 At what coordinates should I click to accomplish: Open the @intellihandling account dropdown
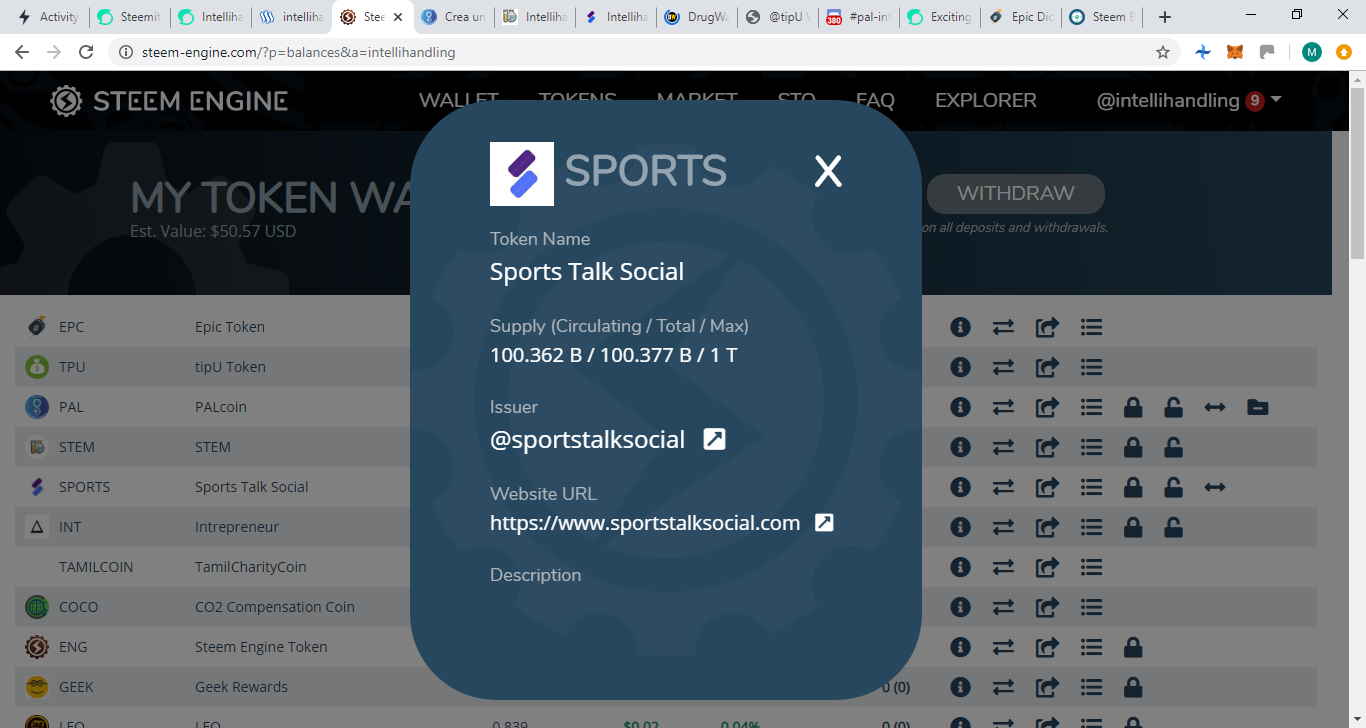tap(1189, 100)
